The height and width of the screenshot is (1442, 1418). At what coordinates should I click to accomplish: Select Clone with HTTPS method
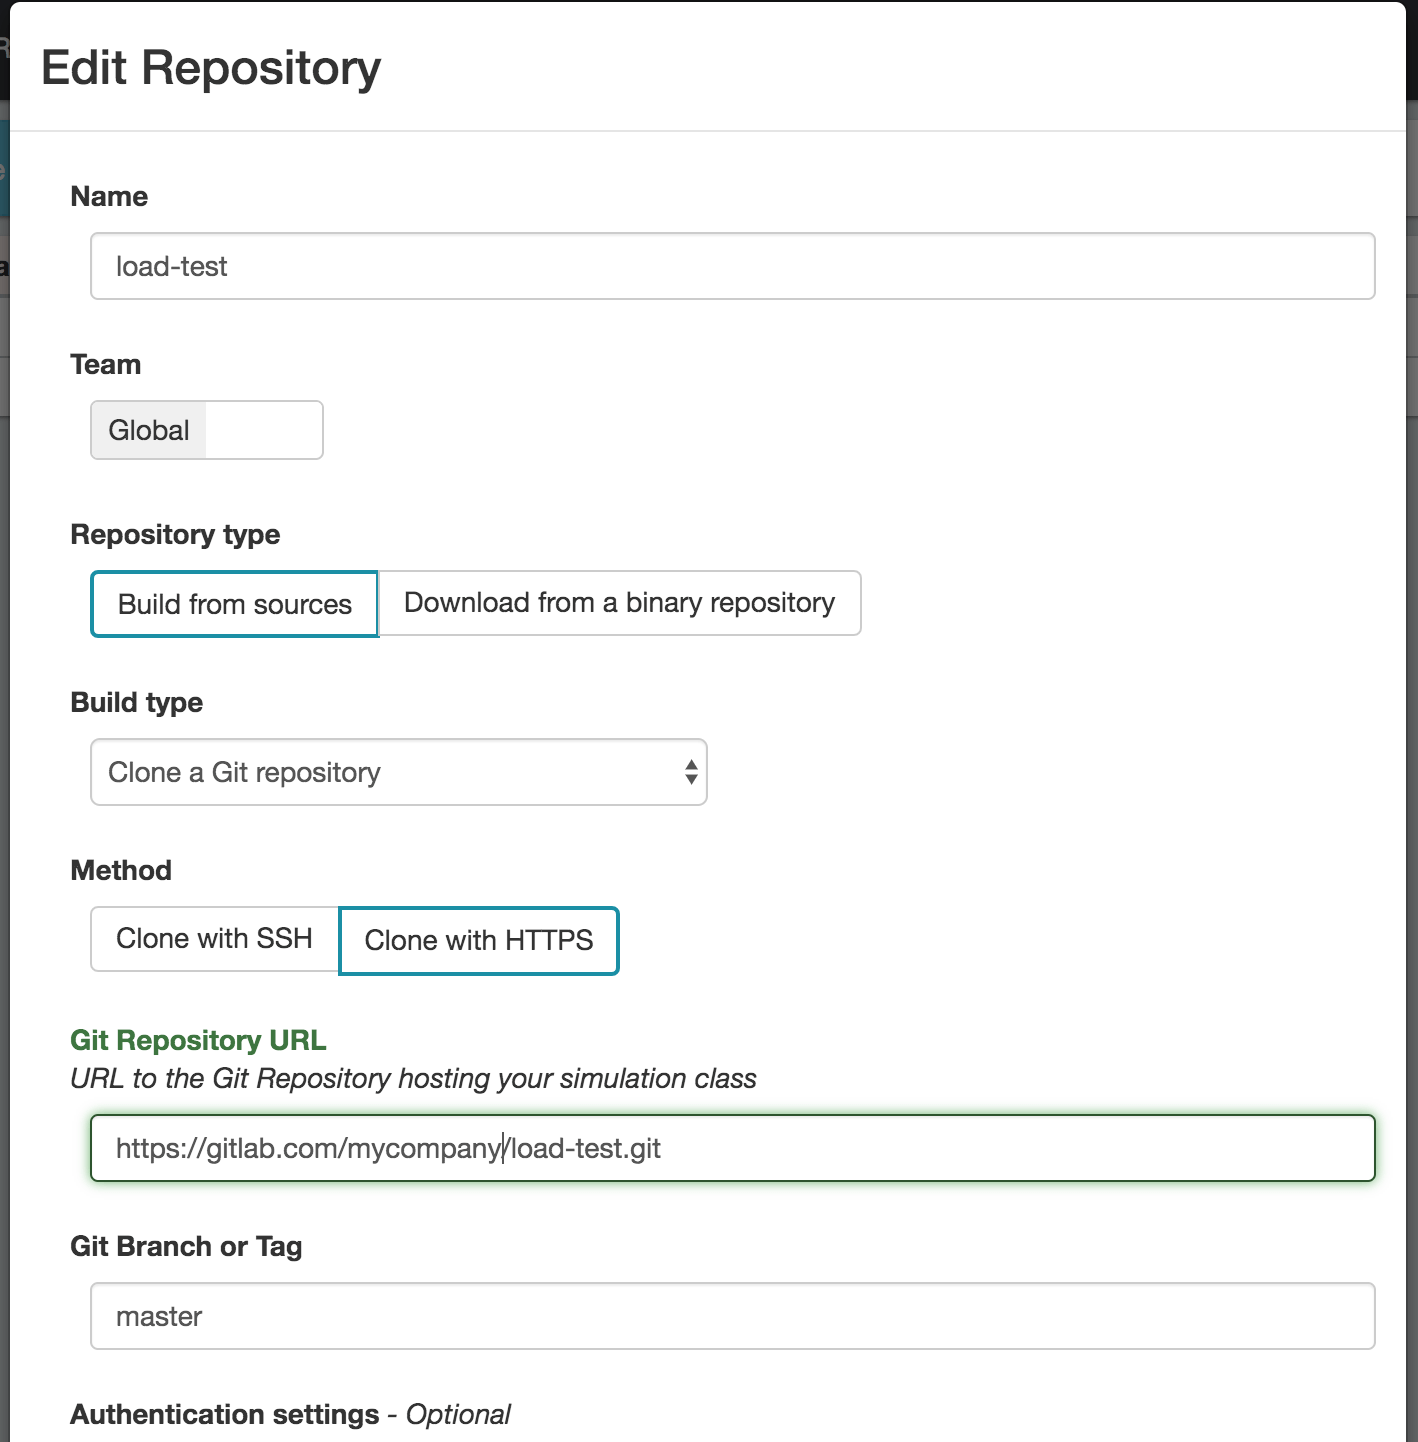[x=479, y=940]
